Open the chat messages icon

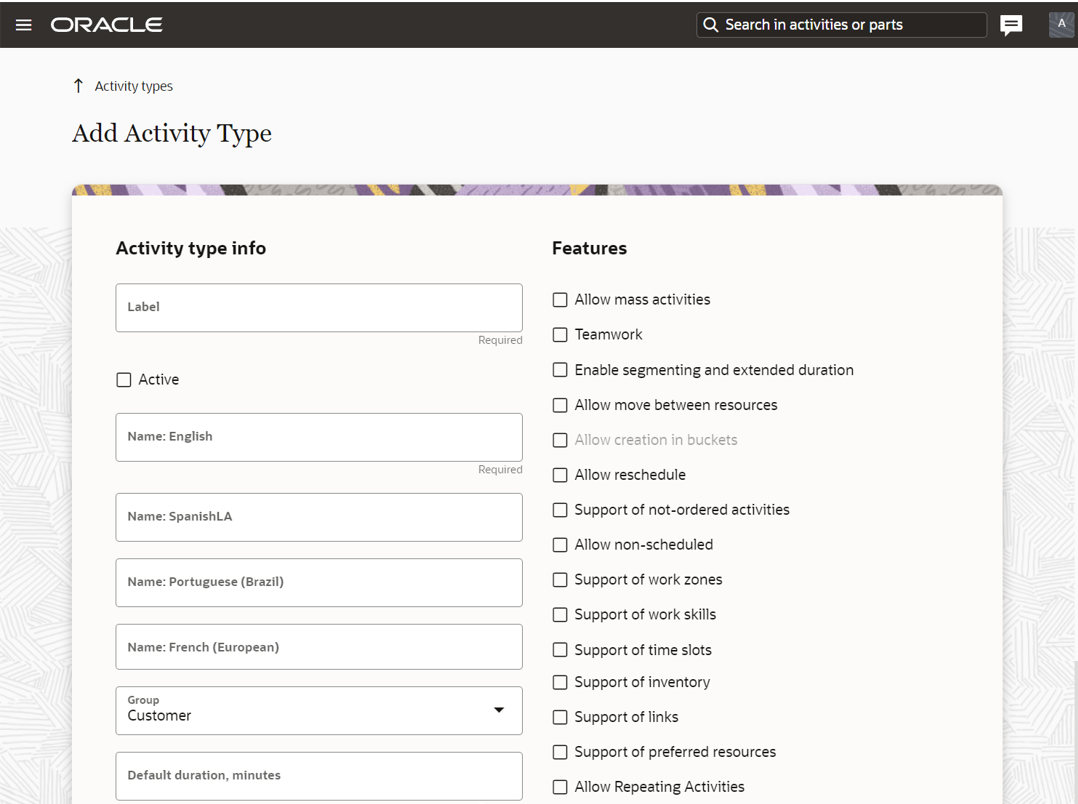pos(1011,25)
